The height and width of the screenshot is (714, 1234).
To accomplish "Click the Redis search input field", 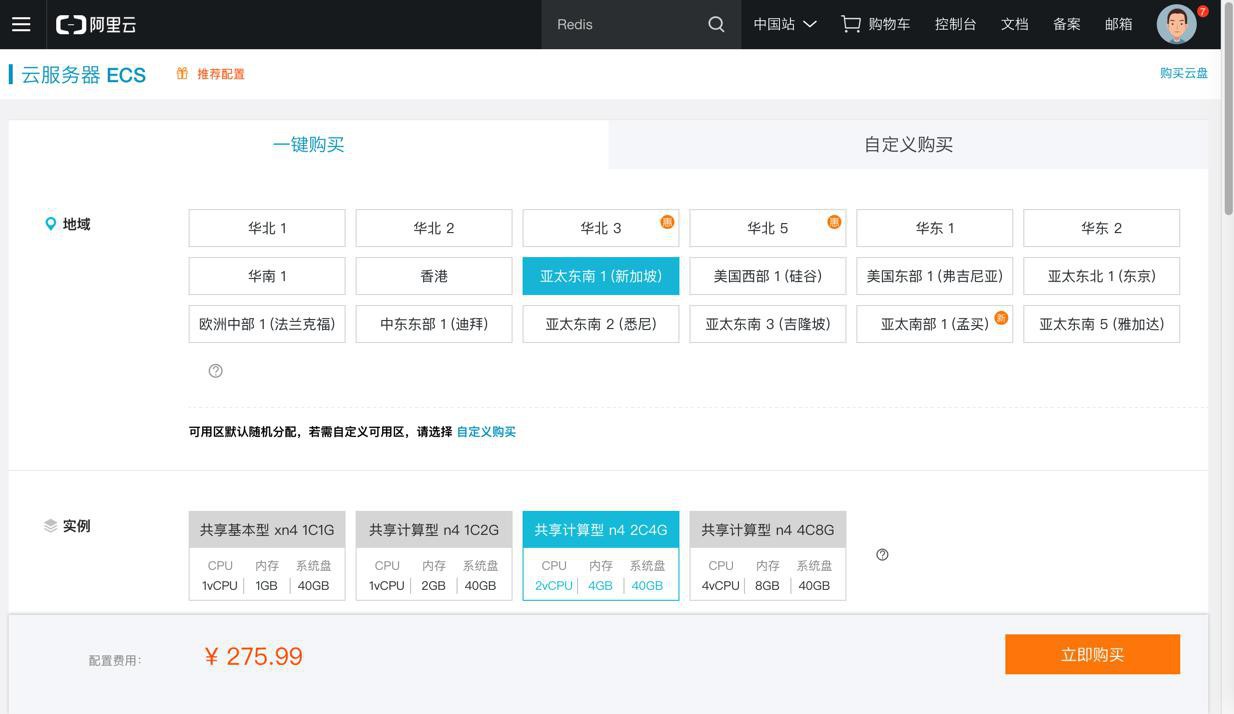I will click(620, 24).
